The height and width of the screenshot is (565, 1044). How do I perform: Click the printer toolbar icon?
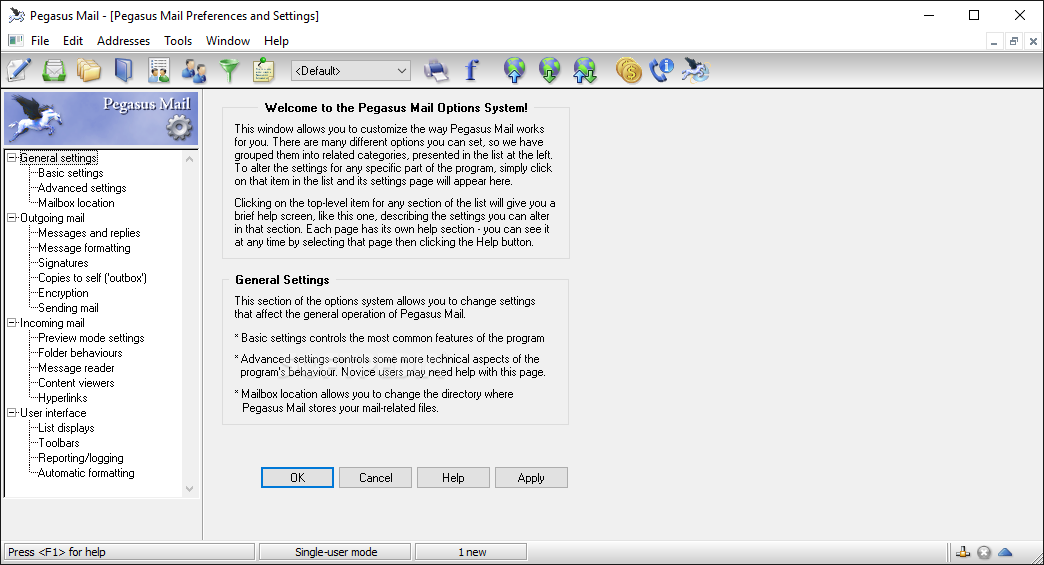pos(436,70)
